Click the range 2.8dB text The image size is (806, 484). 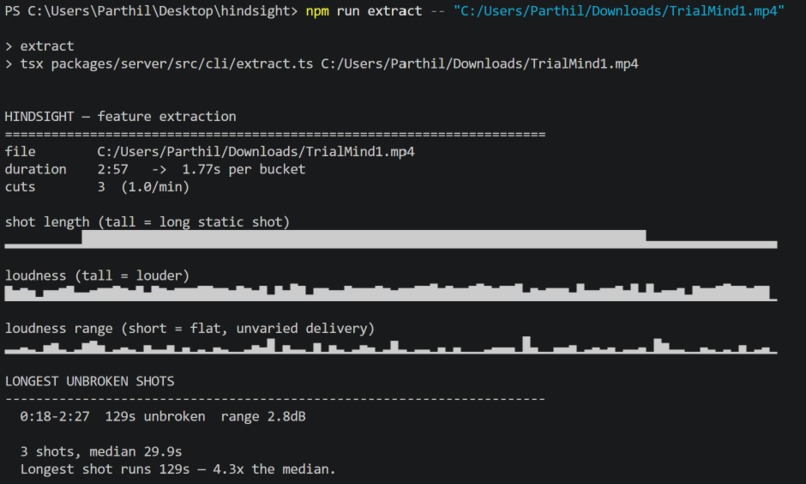pos(263,416)
